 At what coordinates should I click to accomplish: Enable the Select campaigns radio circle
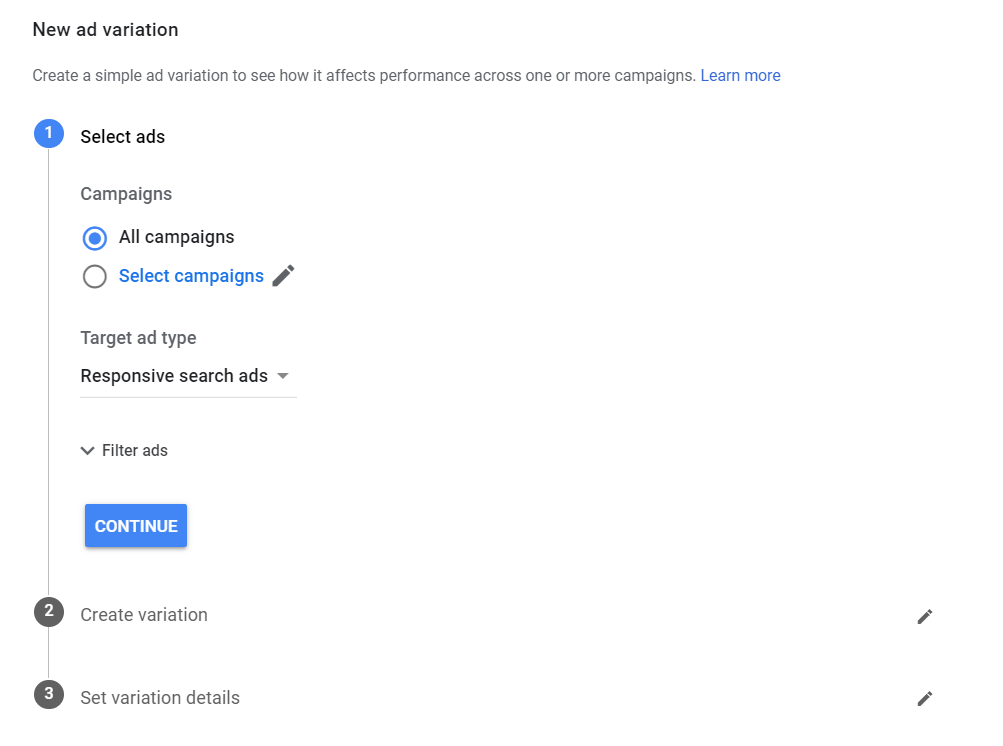[x=95, y=276]
